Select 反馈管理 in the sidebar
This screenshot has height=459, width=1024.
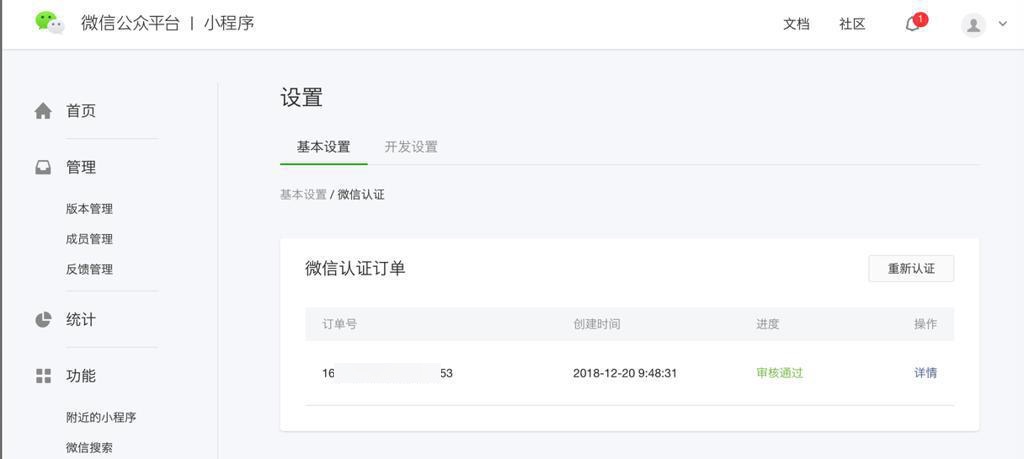coord(89,269)
